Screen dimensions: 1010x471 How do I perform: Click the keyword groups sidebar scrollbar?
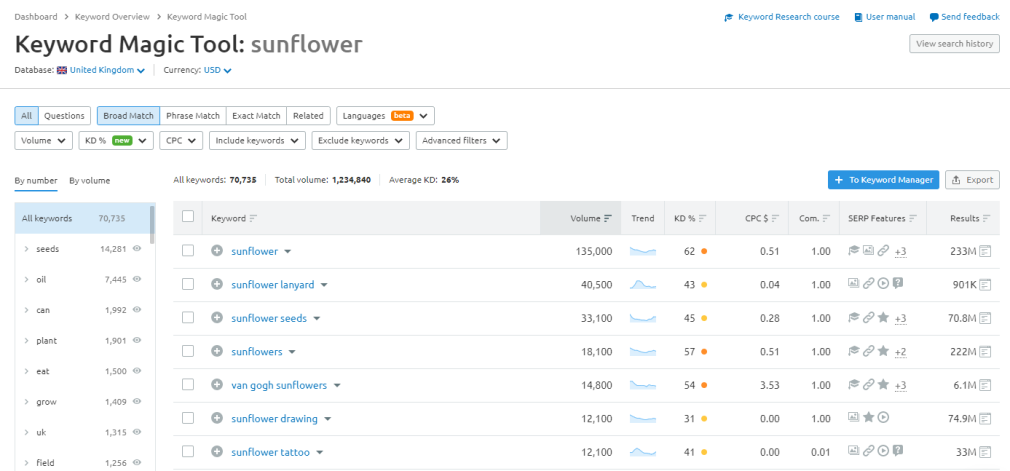coord(152,226)
